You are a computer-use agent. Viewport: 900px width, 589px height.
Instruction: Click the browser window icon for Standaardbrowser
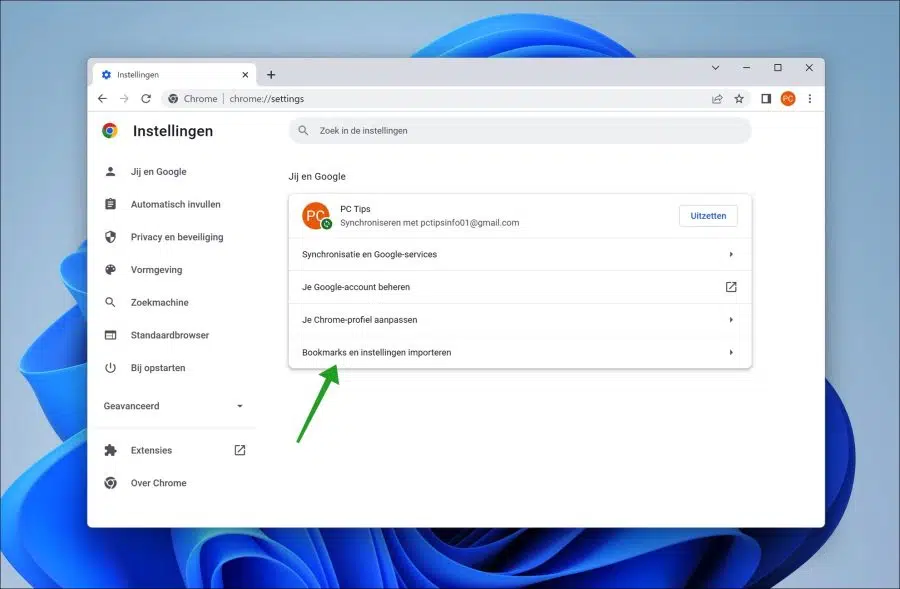[110, 335]
